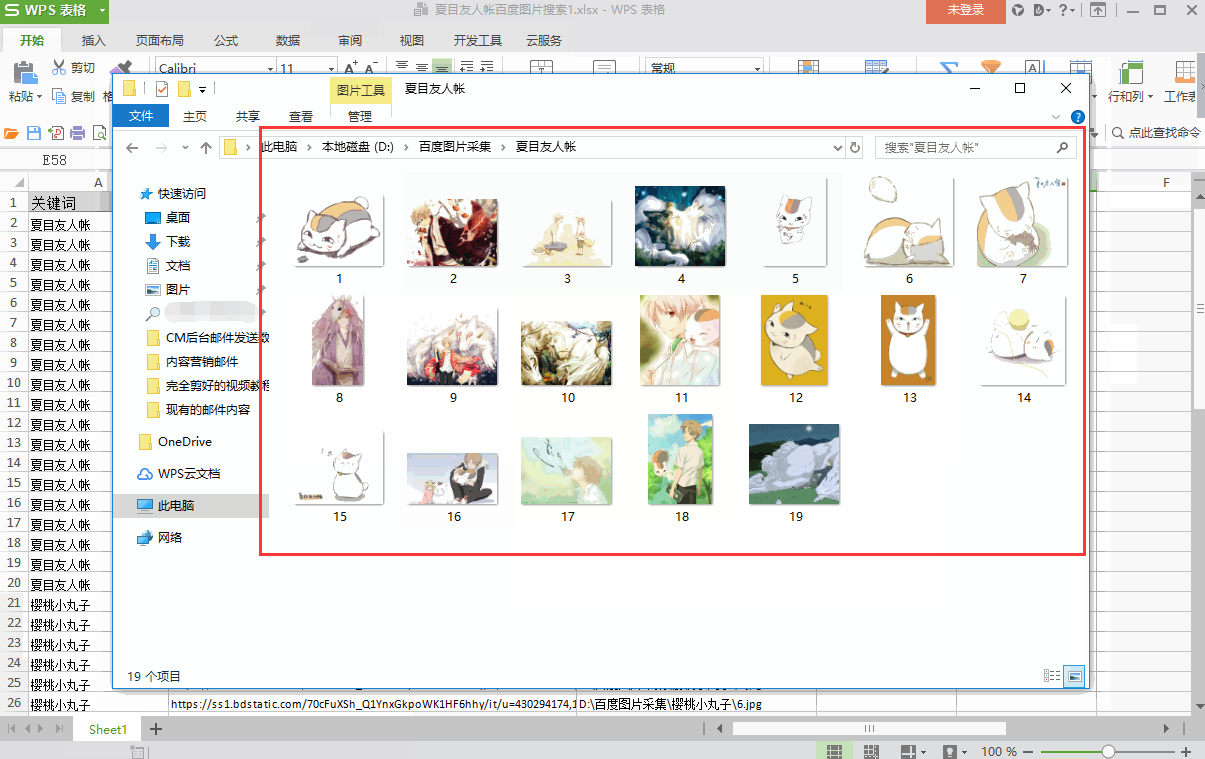Screen dimensions: 1205x759
Task: Click the 未登录 login button in WPS
Action: 965,11
